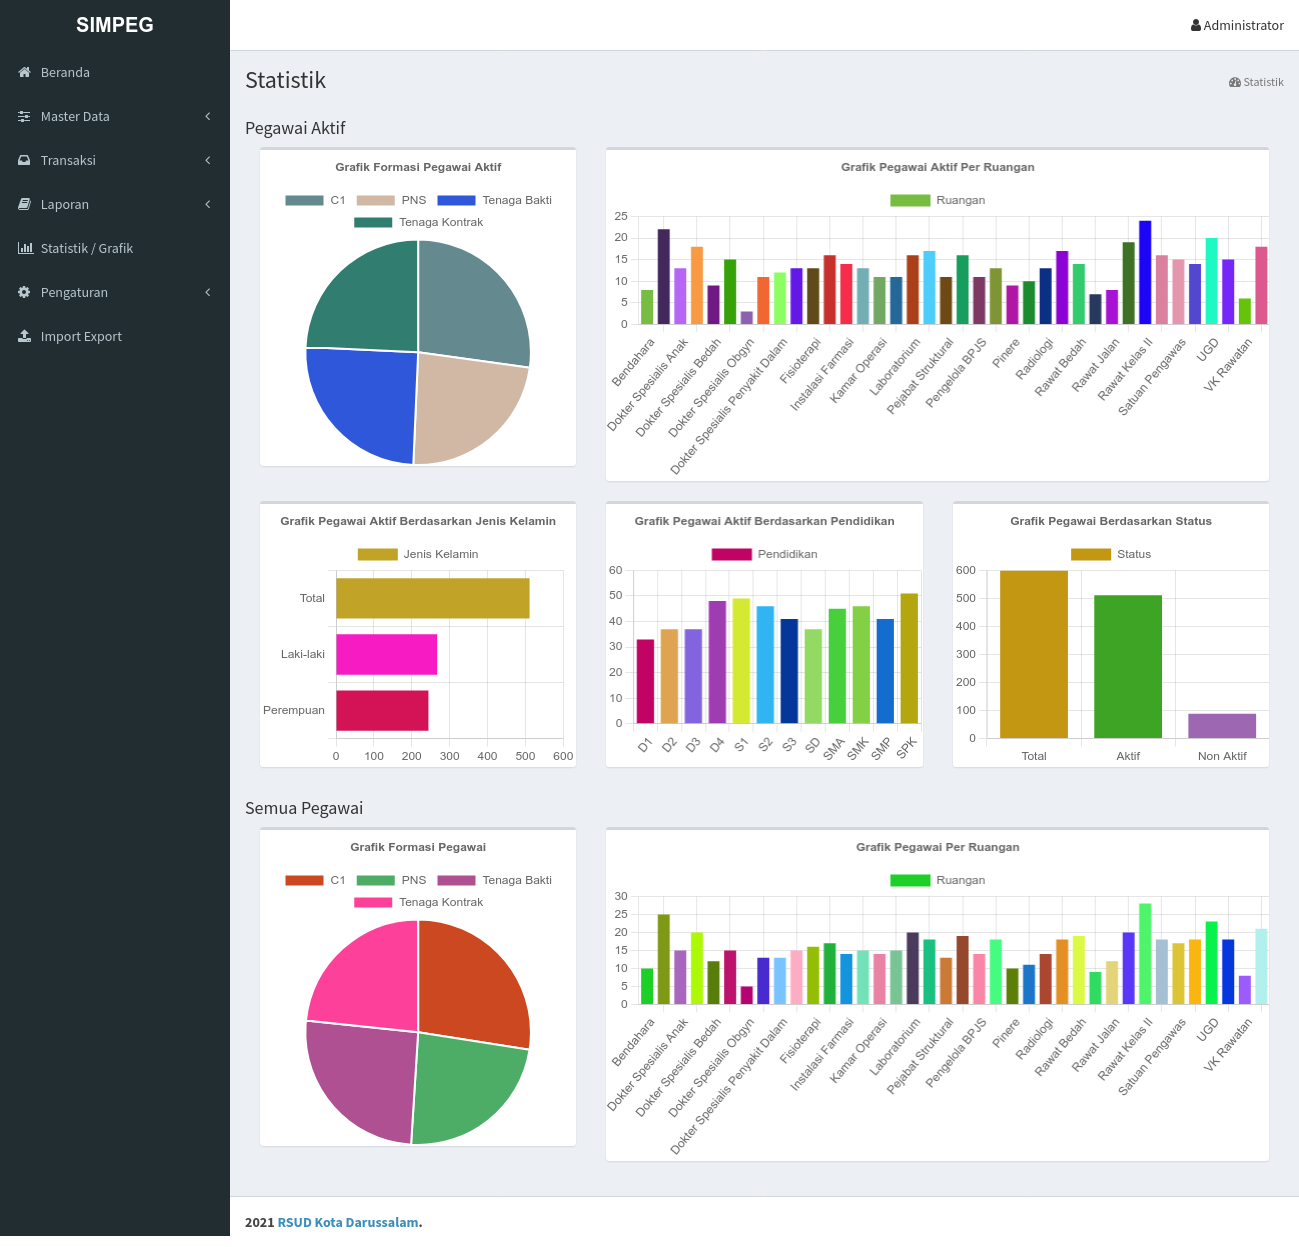Click the SIMPEG logo title
1299x1247 pixels.
click(115, 25)
